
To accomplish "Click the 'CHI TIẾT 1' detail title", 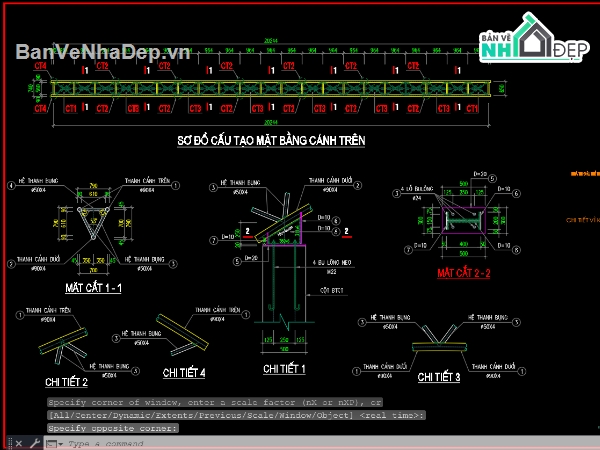I will click(x=284, y=368).
